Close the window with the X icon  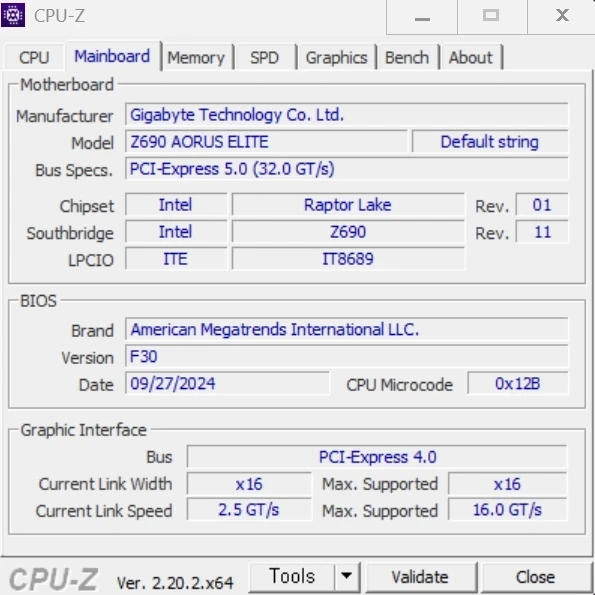point(562,16)
